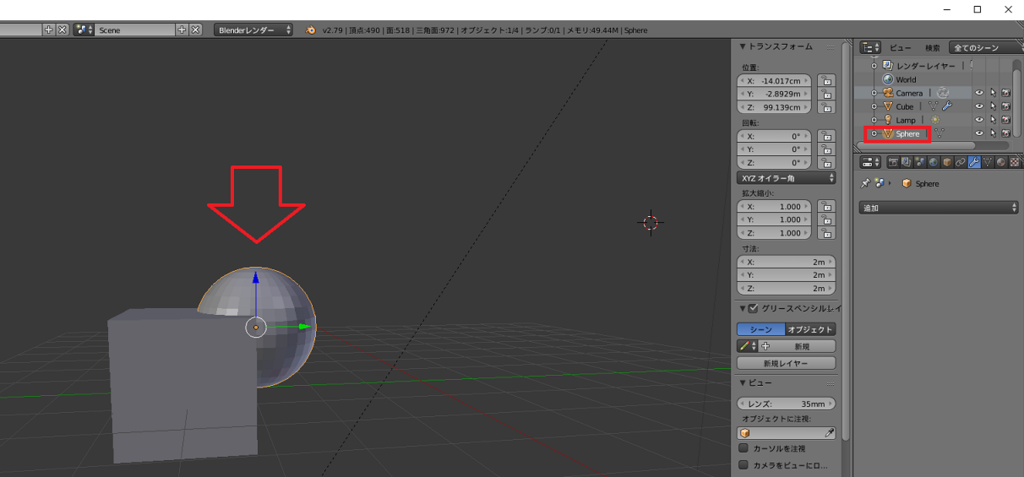Screen dimensions: 1024x477
Task: Open the 追加 add modifier dropdown
Action: (938, 208)
